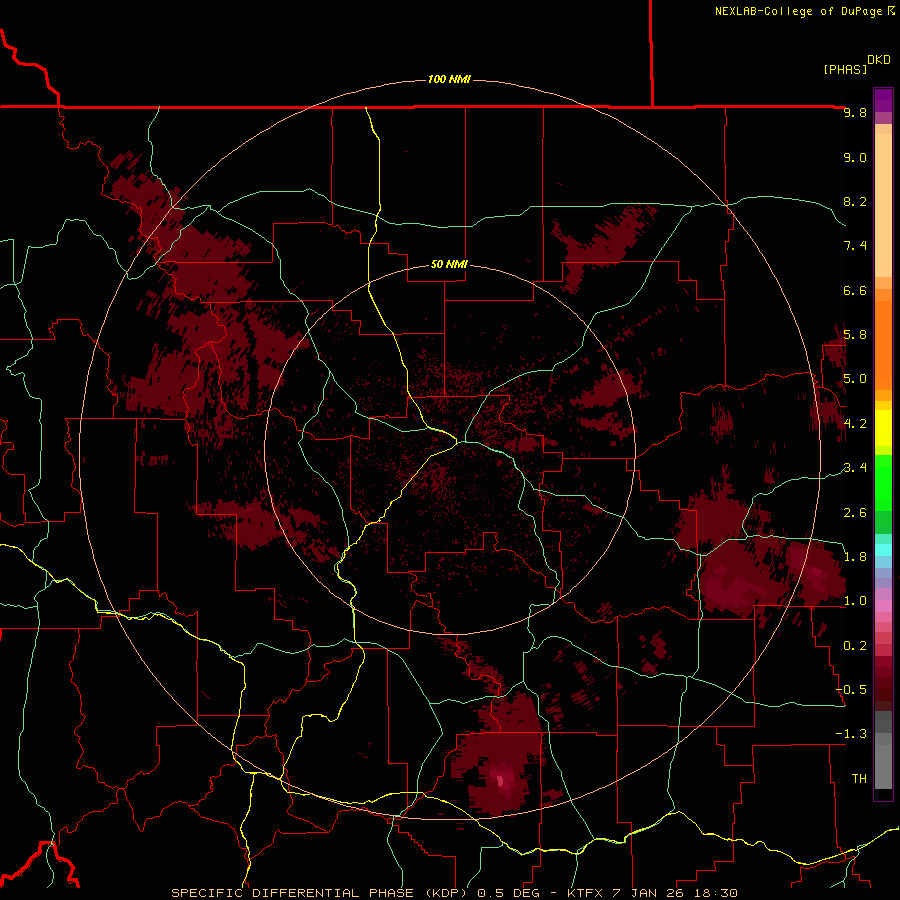This screenshot has width=900, height=900.
Task: Pick the yellow segment of the color bar
Action: pyautogui.click(x=883, y=428)
